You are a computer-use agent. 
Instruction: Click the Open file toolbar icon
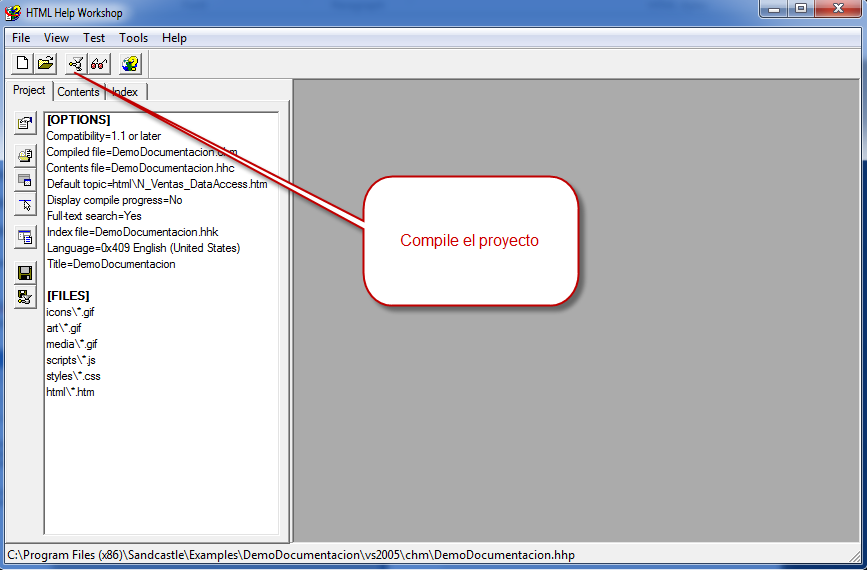(46, 64)
